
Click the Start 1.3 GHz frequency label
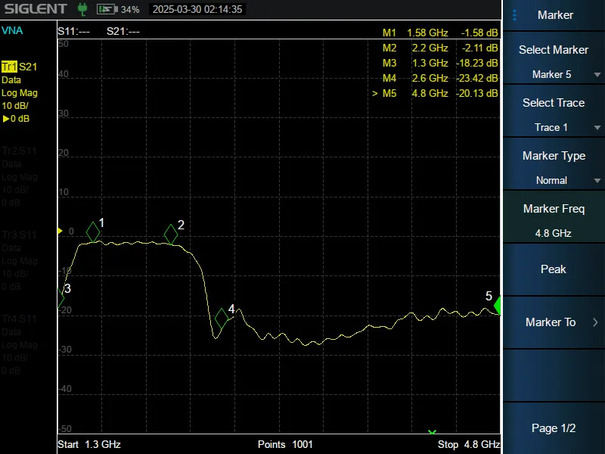pos(89,444)
